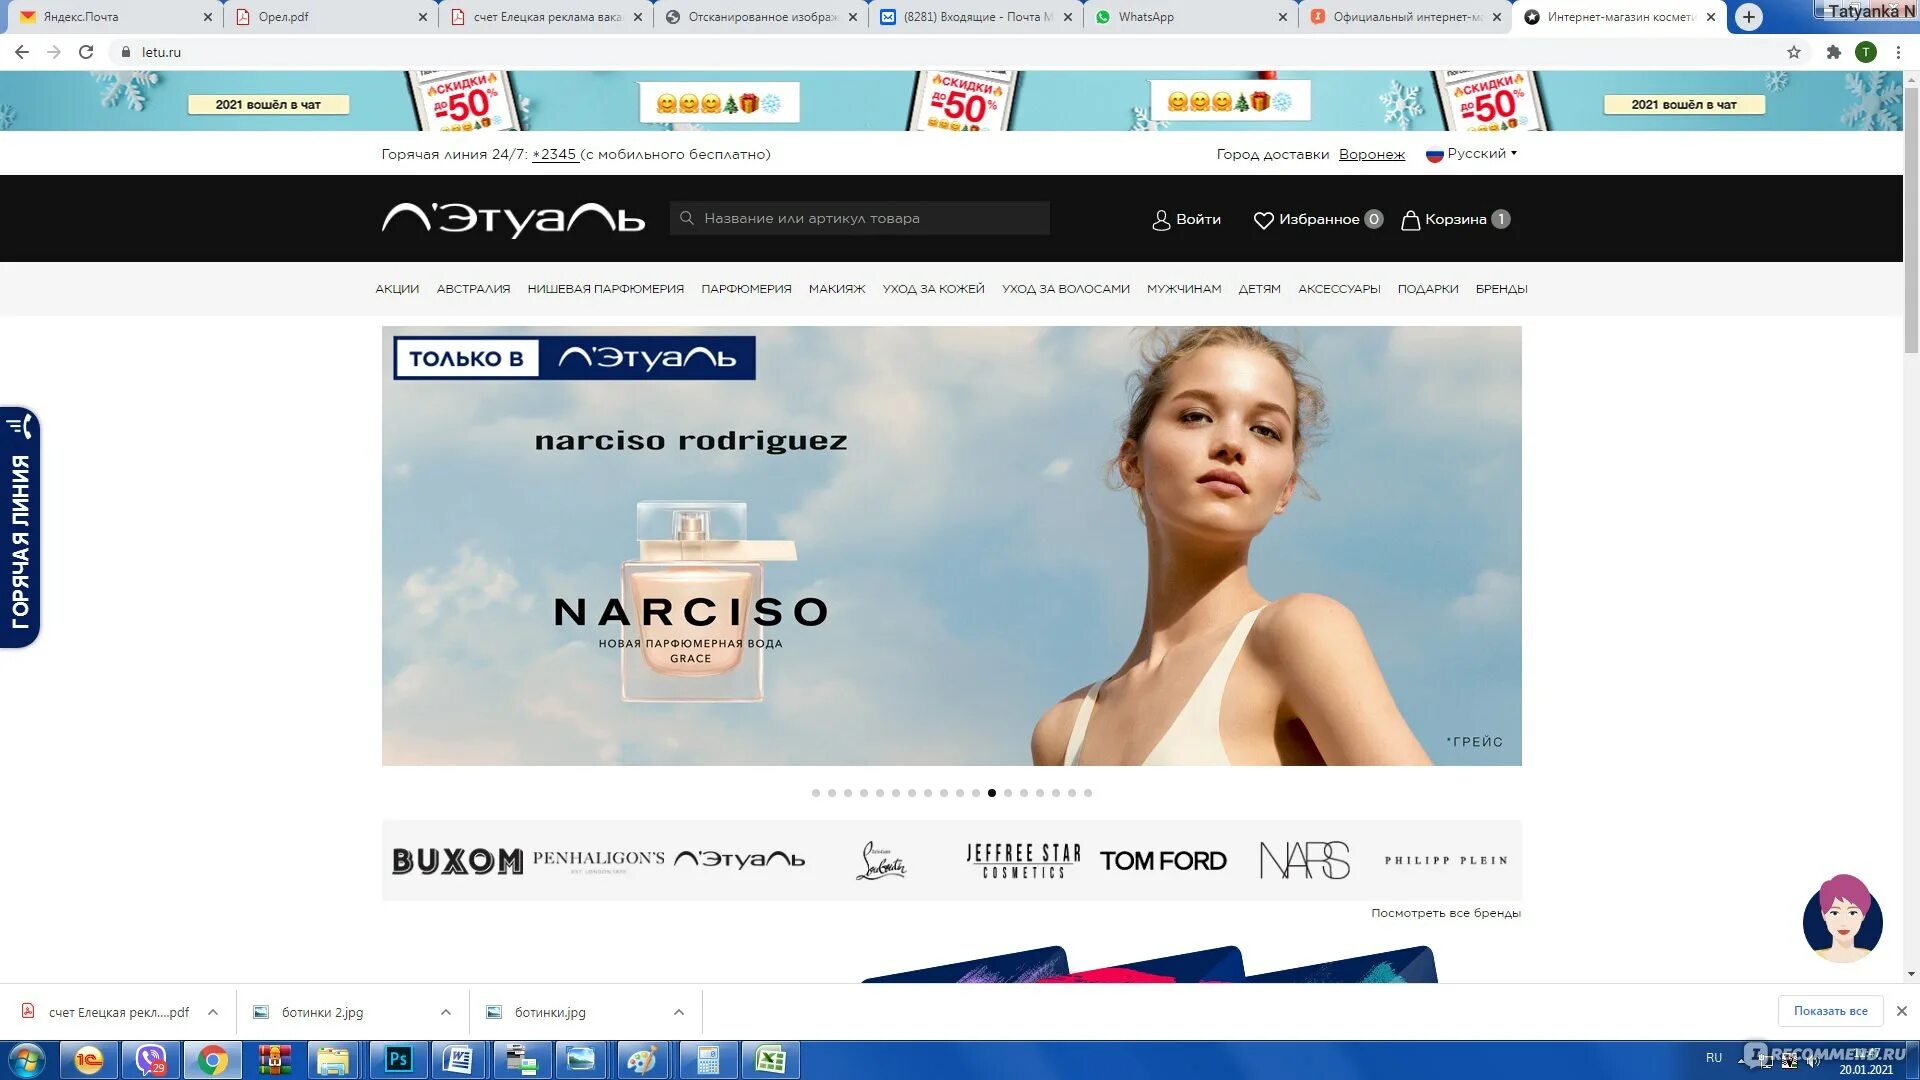
Task: Close the downloads bar
Action: click(1901, 1011)
